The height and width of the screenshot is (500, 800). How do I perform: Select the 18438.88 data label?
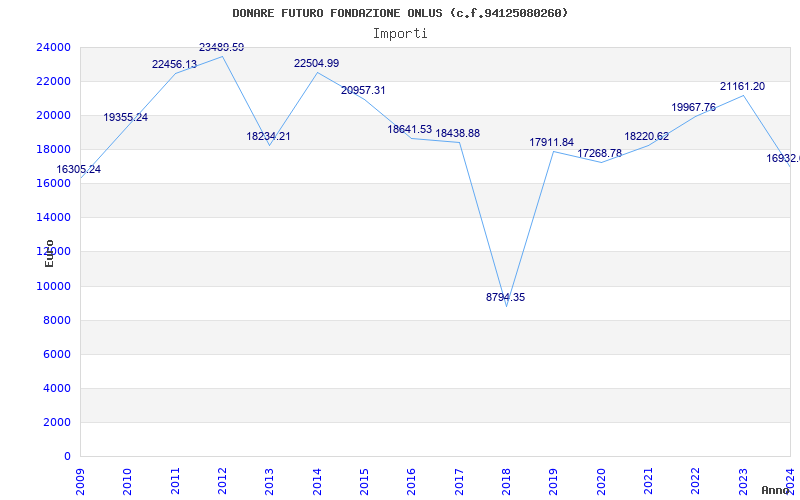point(458,133)
